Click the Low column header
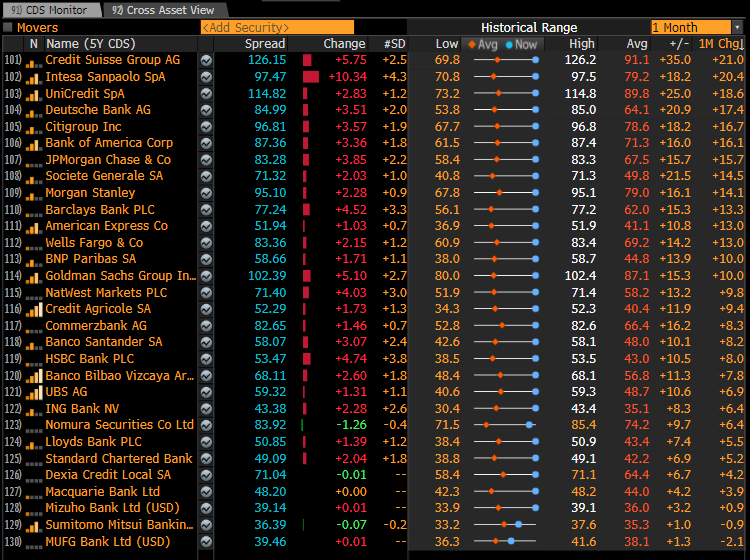This screenshot has width=750, height=560. coord(446,44)
